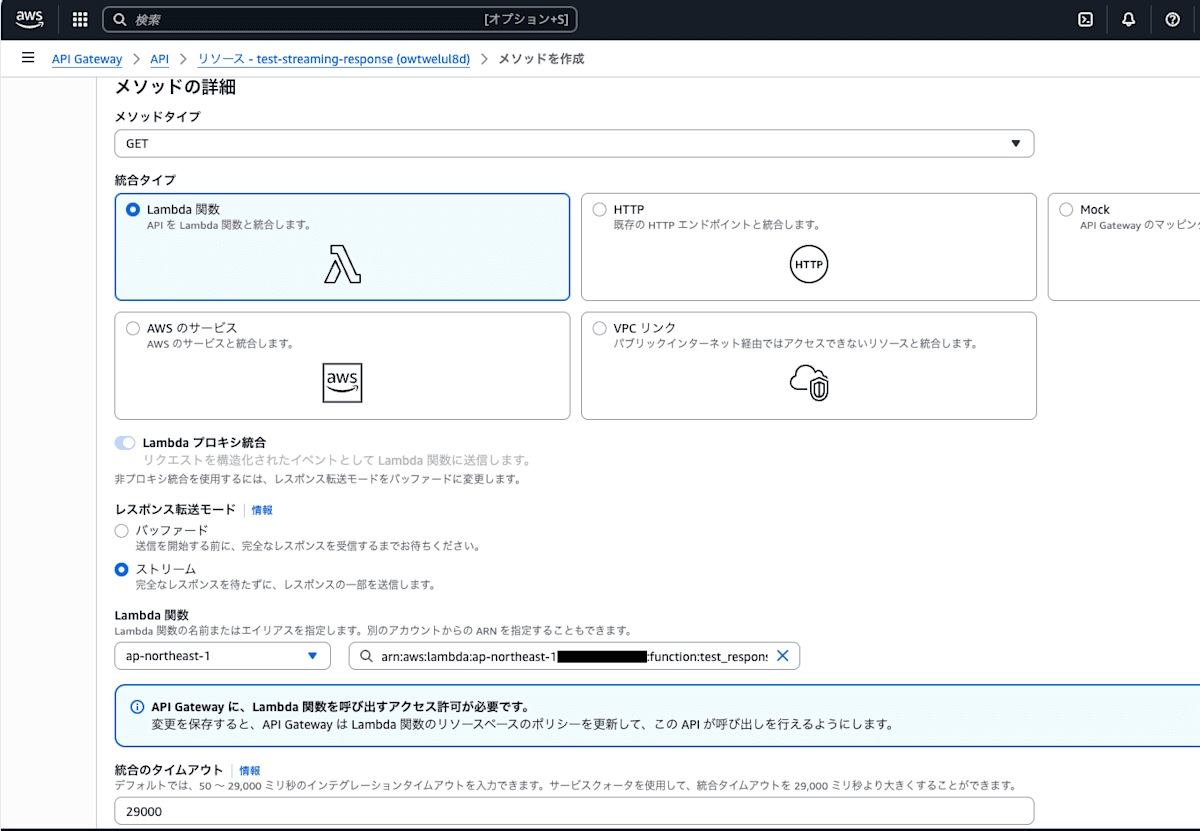Click the メソッドを作成 breadcrumb text
The image size is (1200, 831).
(541, 59)
